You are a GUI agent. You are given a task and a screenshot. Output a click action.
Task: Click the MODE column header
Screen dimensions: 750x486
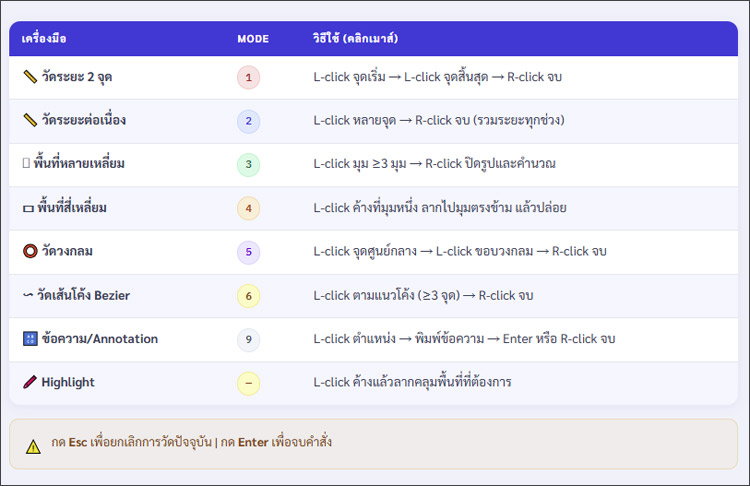point(253,39)
